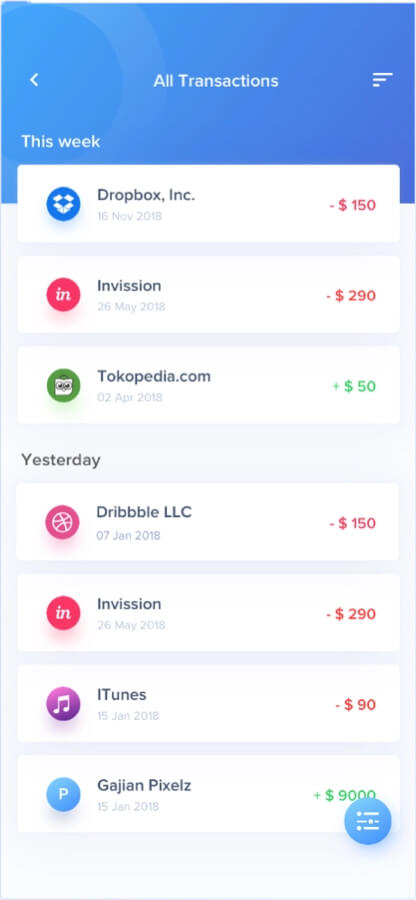The width and height of the screenshot is (416, 900).
Task: Click the Dropbox logo icon
Action: click(63, 204)
